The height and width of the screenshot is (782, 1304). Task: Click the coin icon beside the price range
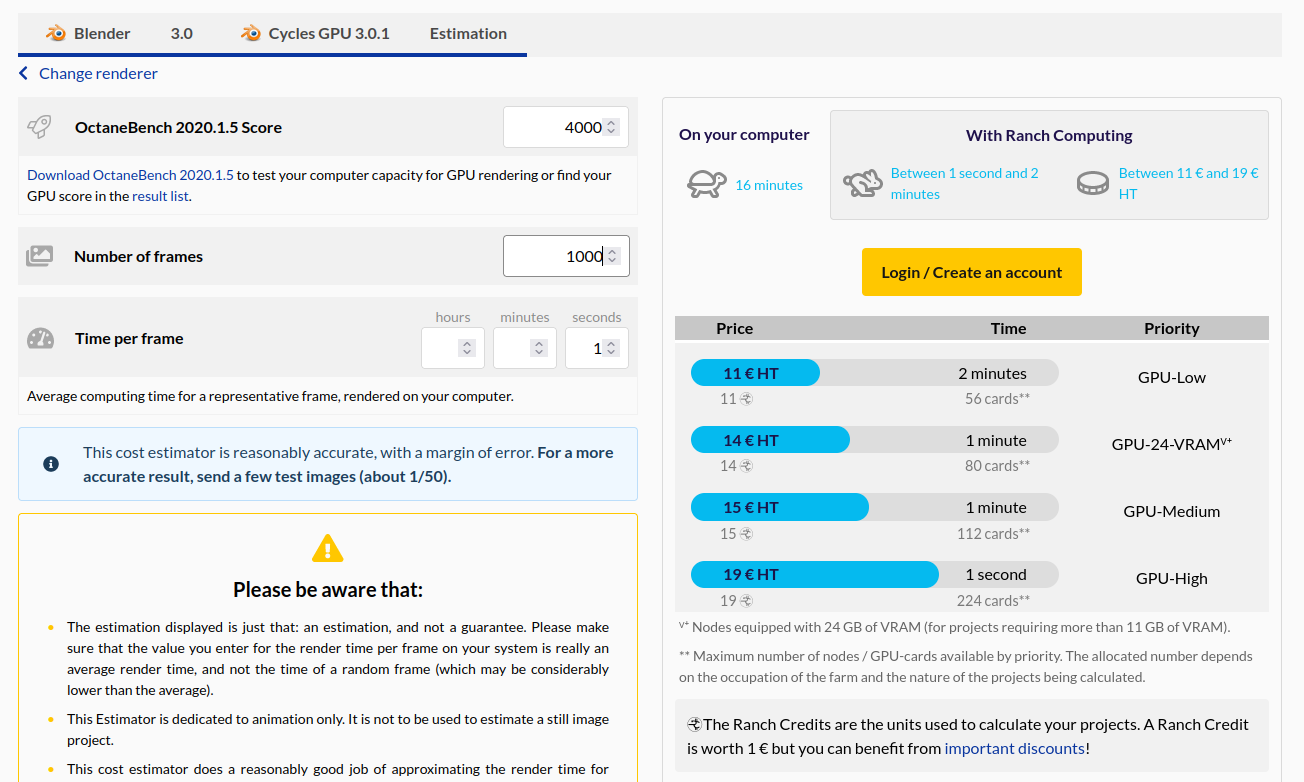1093,184
